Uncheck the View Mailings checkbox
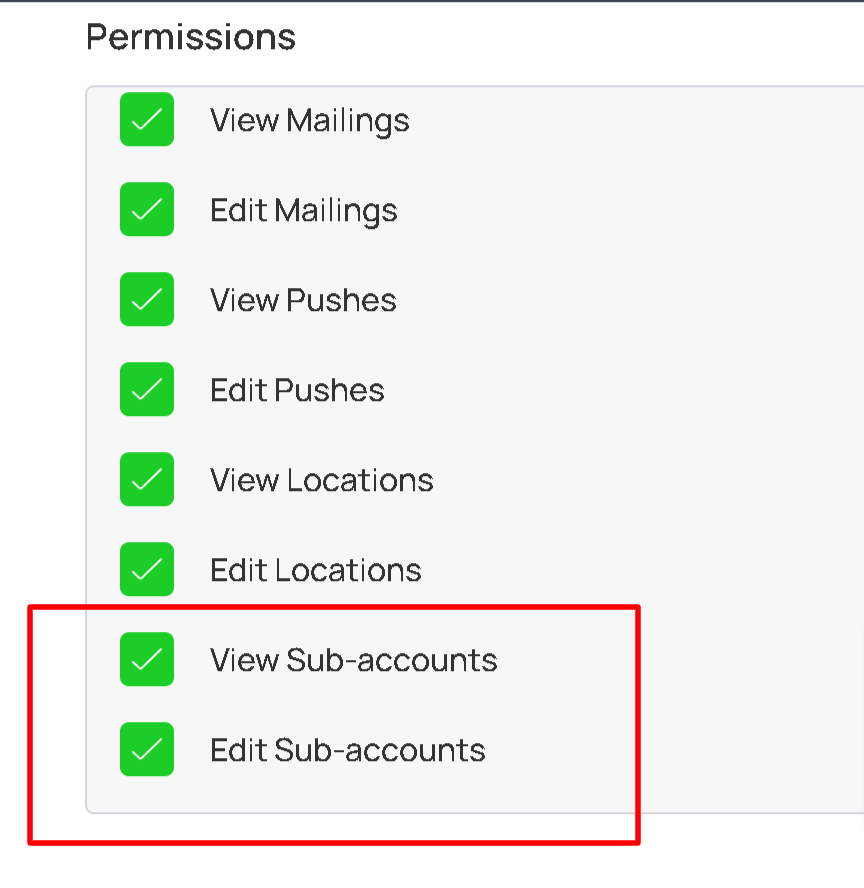Image resolution: width=864 pixels, height=888 pixels. [147, 120]
